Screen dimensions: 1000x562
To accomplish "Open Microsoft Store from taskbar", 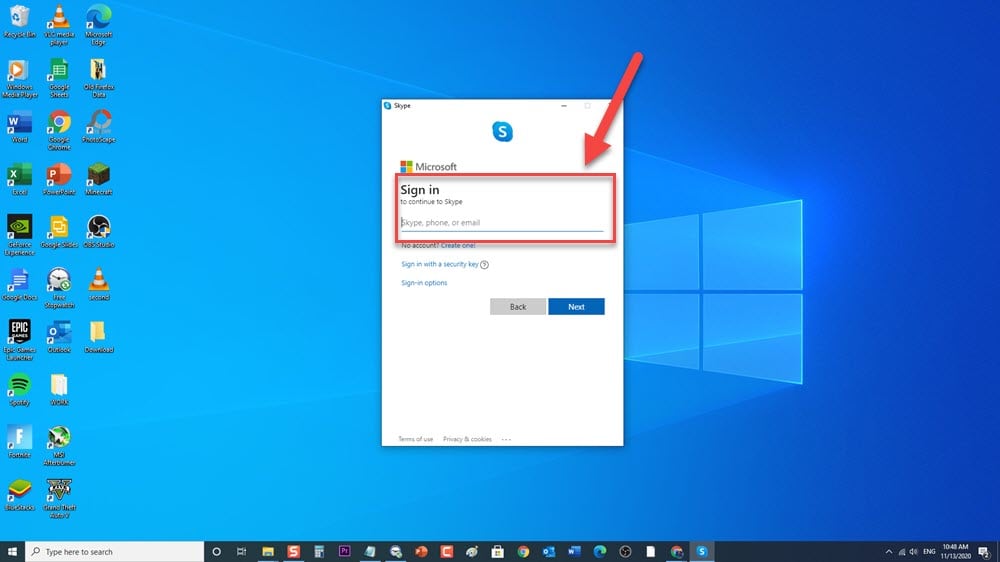I will click(x=497, y=552).
